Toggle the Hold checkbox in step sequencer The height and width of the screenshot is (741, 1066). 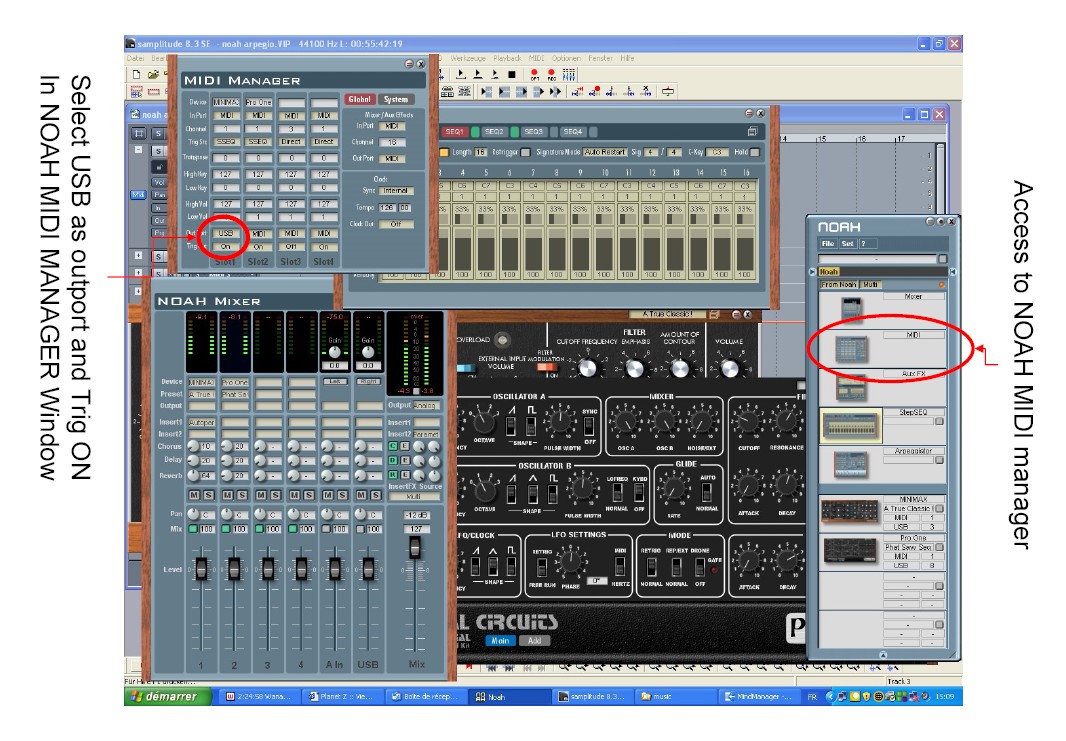coord(754,152)
